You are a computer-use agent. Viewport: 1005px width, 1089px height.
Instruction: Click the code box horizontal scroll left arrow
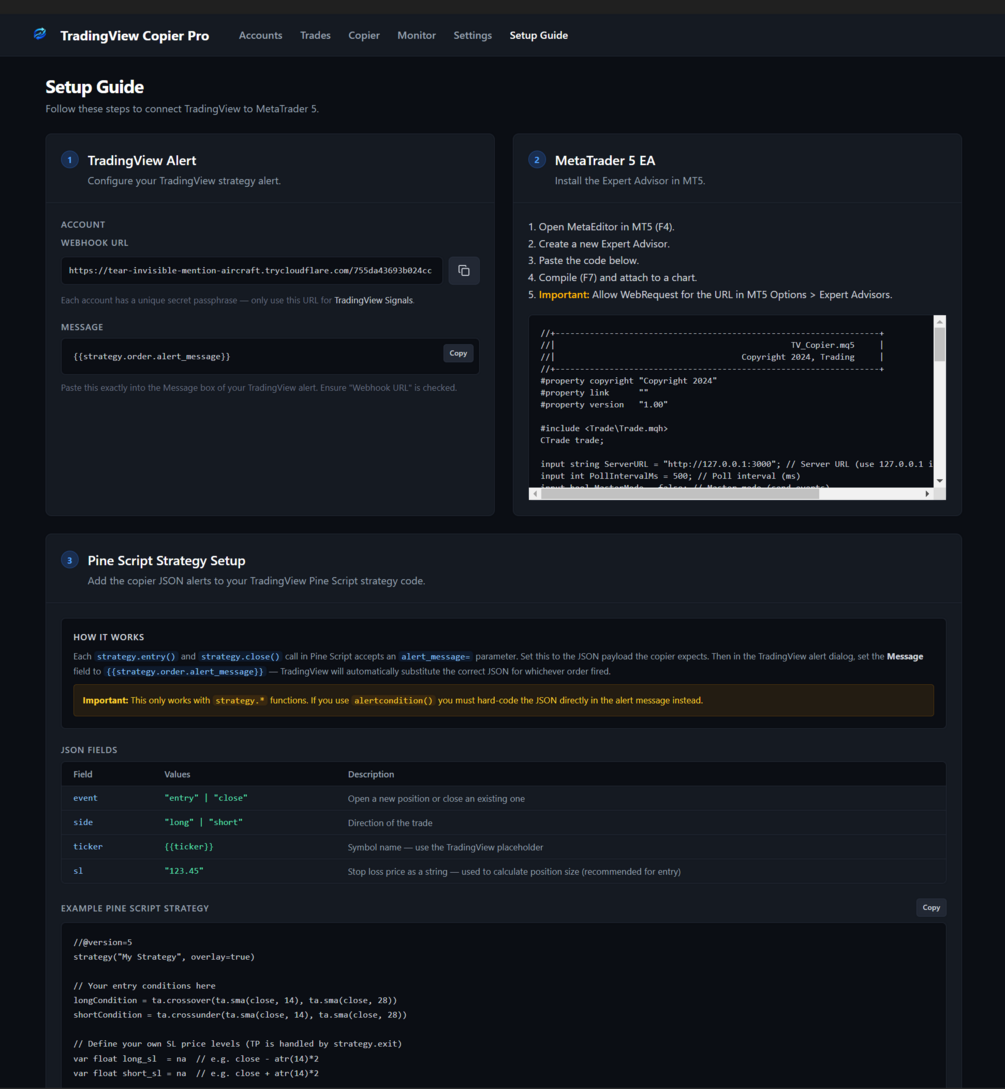[x=535, y=494]
